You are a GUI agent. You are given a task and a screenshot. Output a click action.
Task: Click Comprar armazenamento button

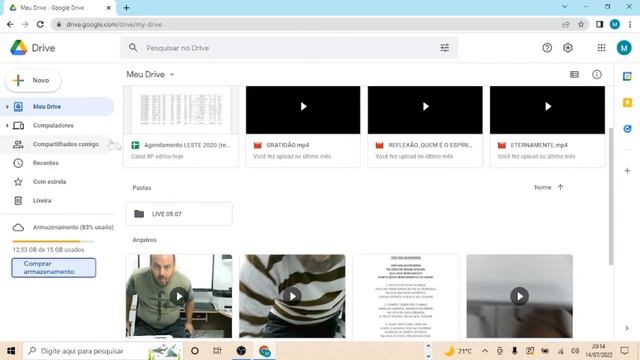point(53,268)
